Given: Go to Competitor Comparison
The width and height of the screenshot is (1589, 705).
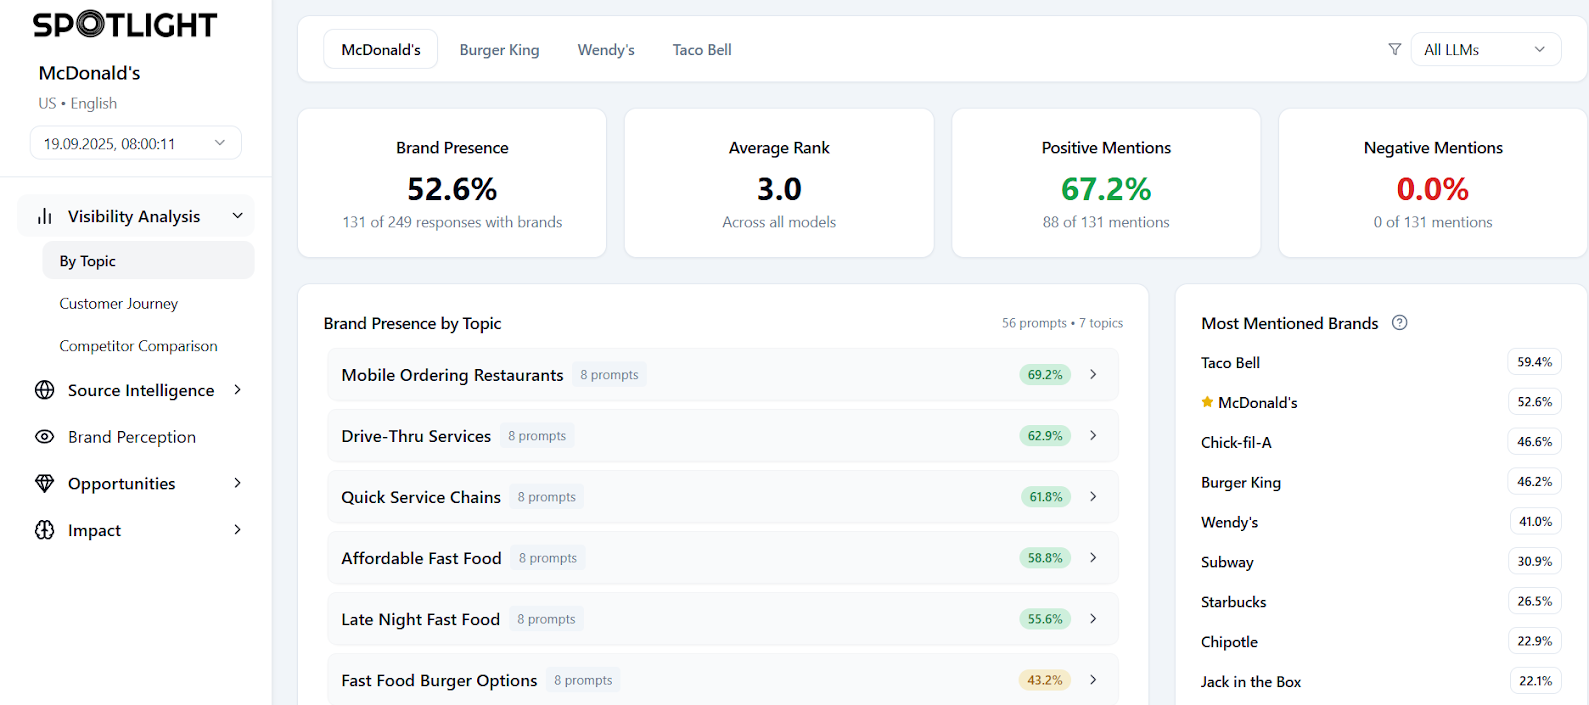Looking at the screenshot, I should (138, 346).
